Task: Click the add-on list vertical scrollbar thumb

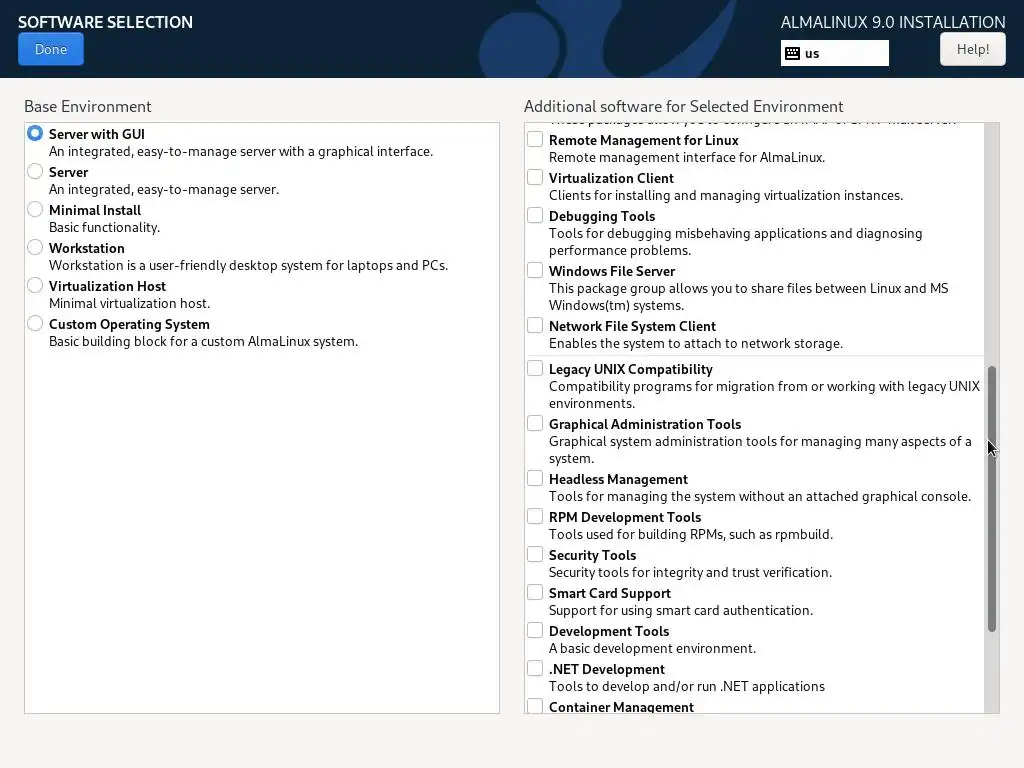Action: (991, 499)
